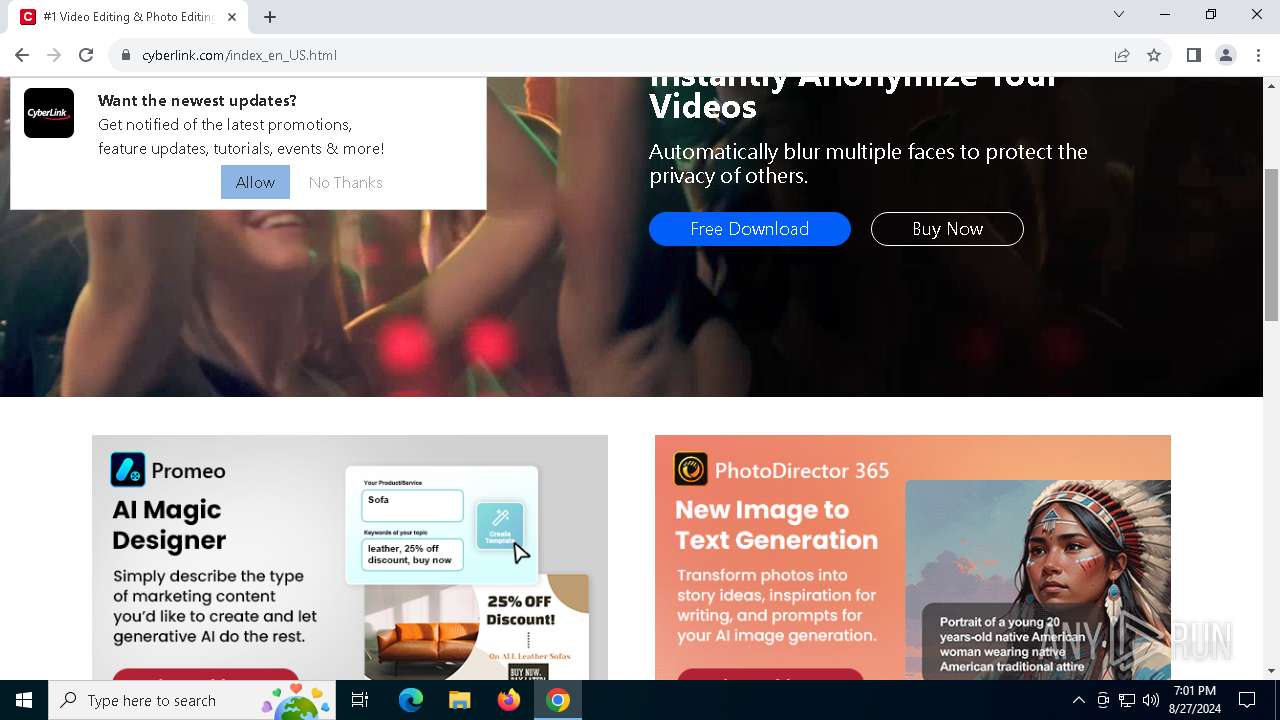Open the tab search dropdown
The height and width of the screenshot is (720, 1280).
1119,14
